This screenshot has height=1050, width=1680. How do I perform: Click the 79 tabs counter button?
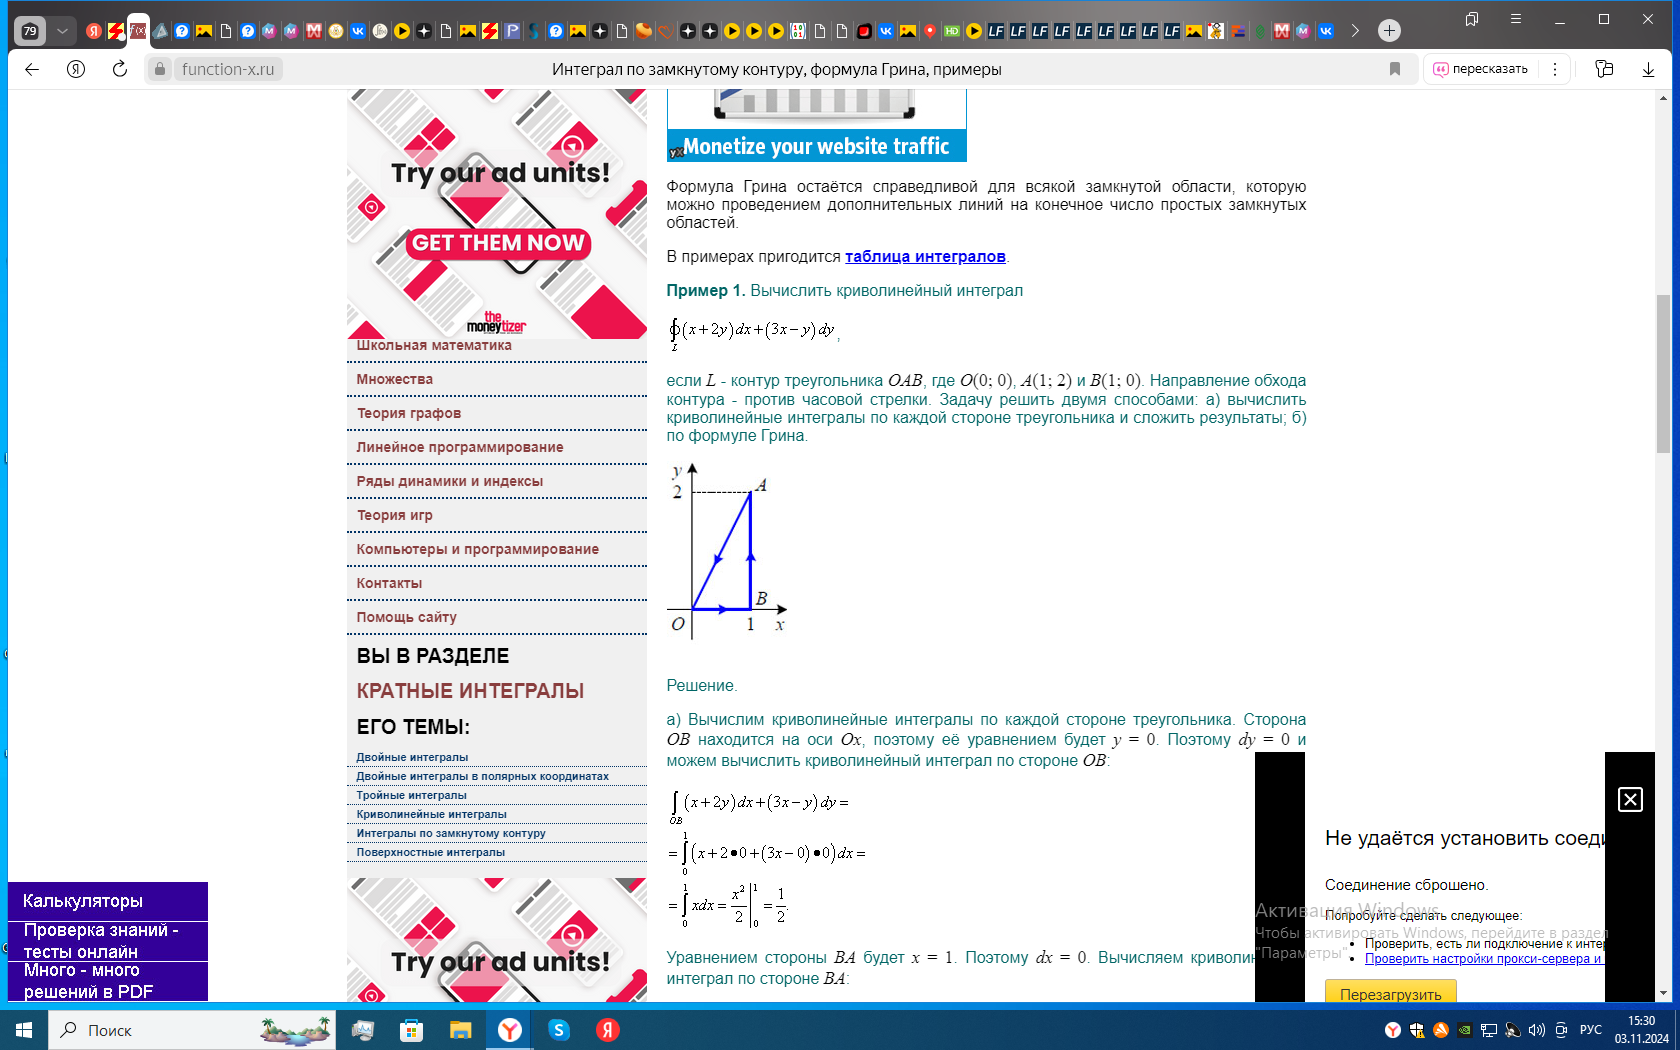click(x=30, y=31)
